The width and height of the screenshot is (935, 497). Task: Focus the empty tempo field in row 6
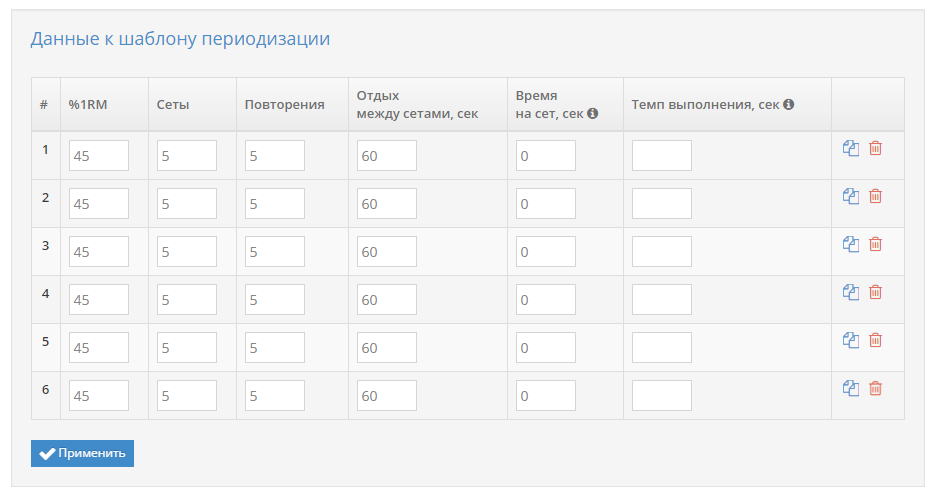662,396
